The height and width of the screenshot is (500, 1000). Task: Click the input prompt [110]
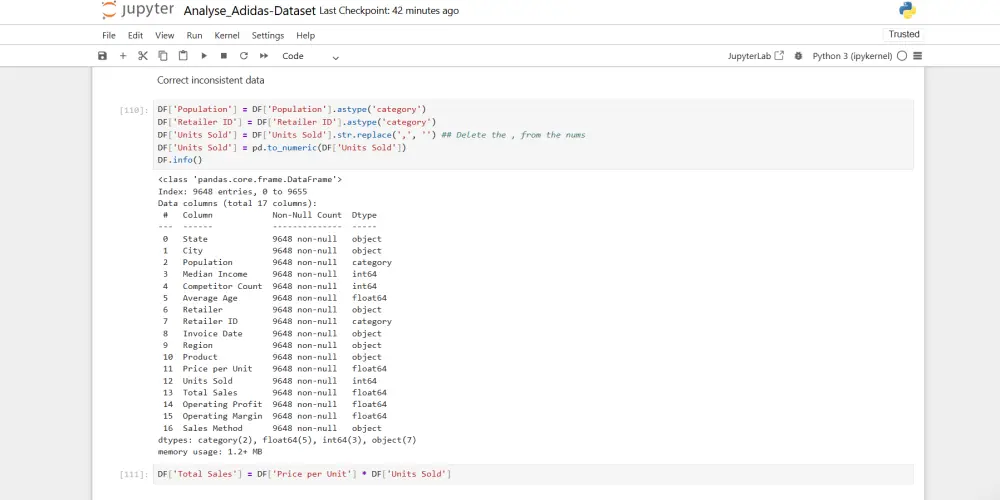point(134,110)
